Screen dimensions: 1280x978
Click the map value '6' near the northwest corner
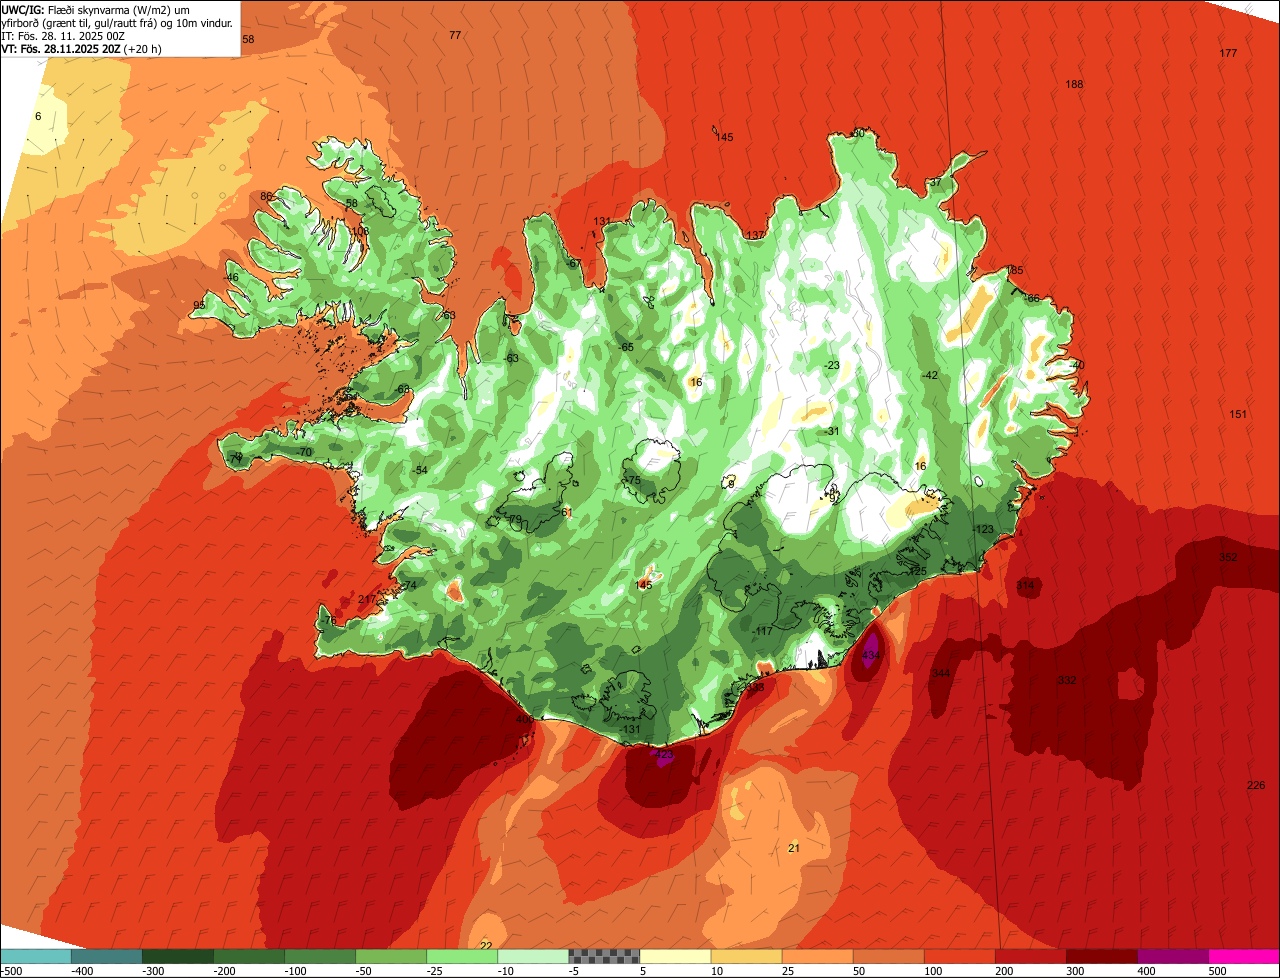point(38,117)
